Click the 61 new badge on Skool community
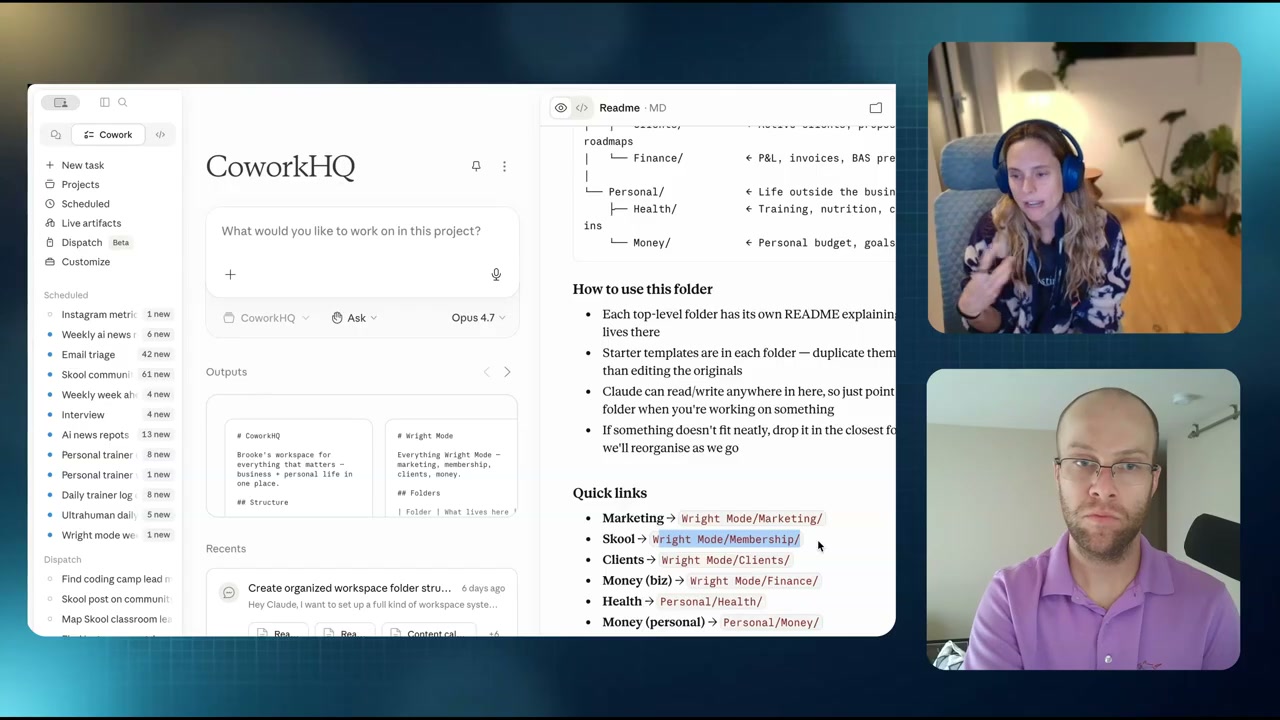 pyautogui.click(x=156, y=374)
